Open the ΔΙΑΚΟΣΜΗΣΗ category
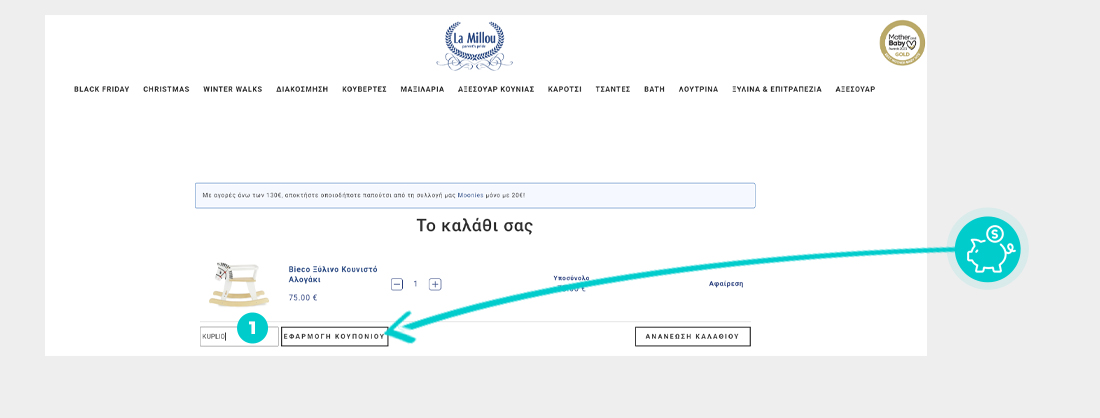Viewport: 1100px width, 418px height. [302, 89]
